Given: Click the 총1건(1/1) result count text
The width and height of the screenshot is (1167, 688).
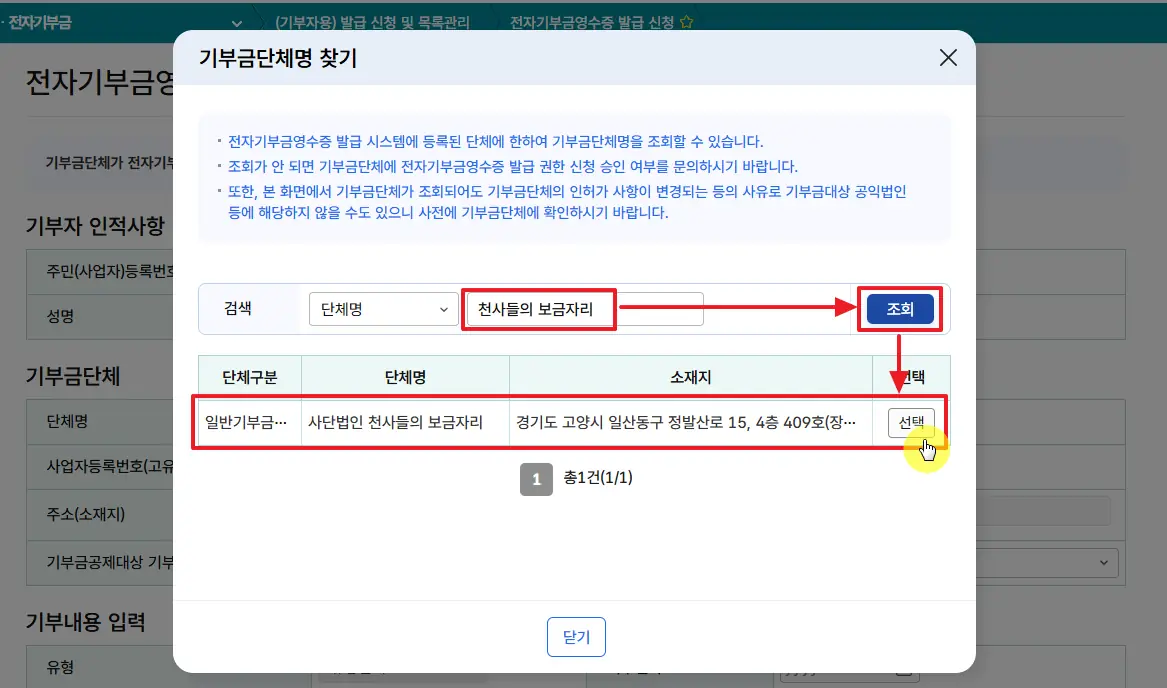Looking at the screenshot, I should point(598,478).
